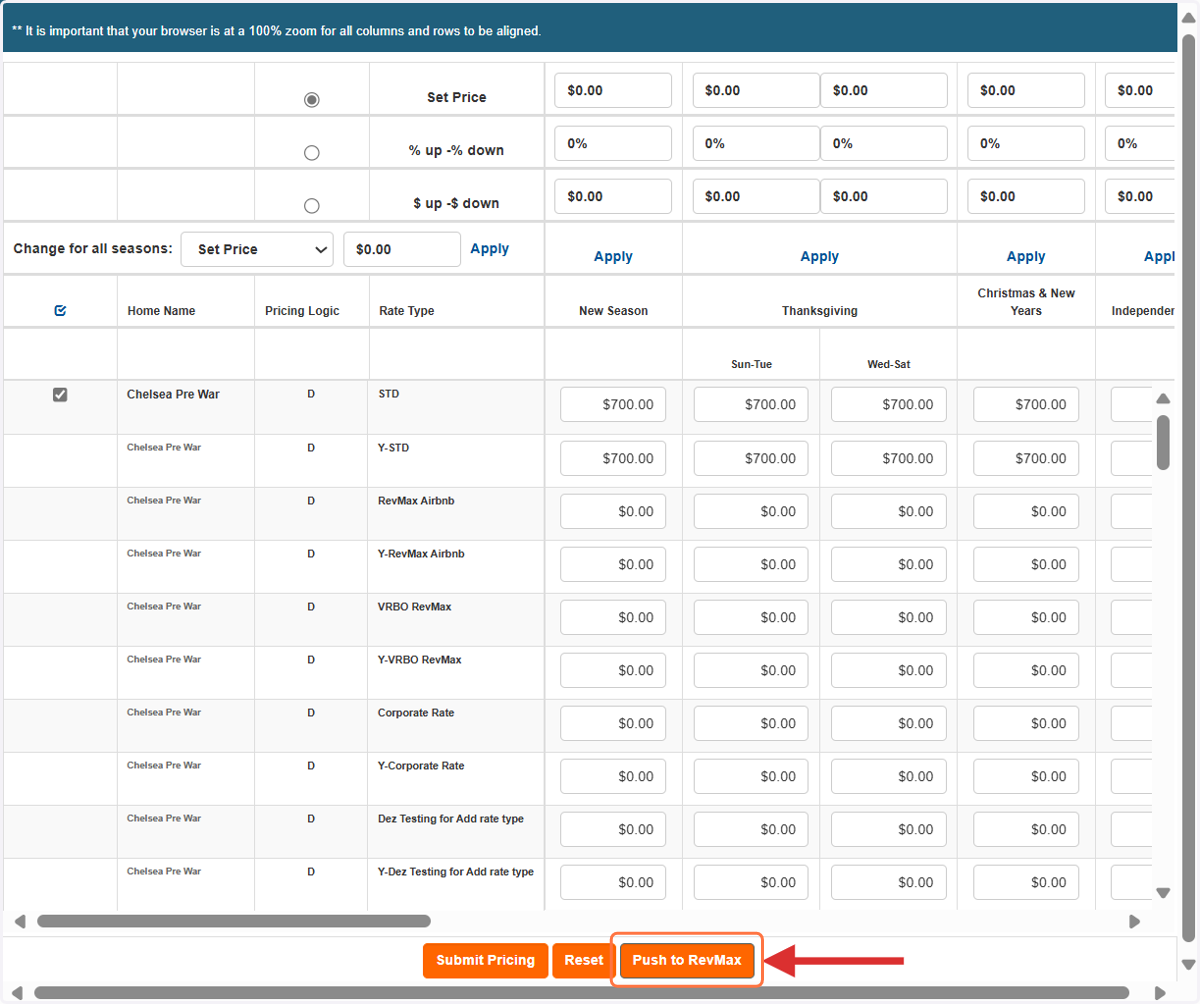
Task: Click the Push to RevMax button
Action: (687, 960)
